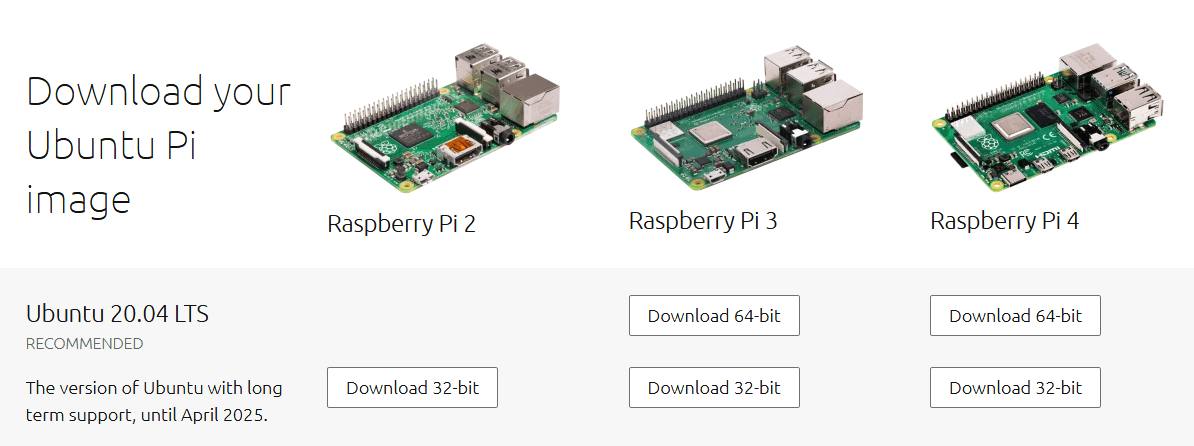Viewport: 1194px width, 446px height.
Task: Select the Raspberry Pi 4 label
Action: pos(1004,221)
